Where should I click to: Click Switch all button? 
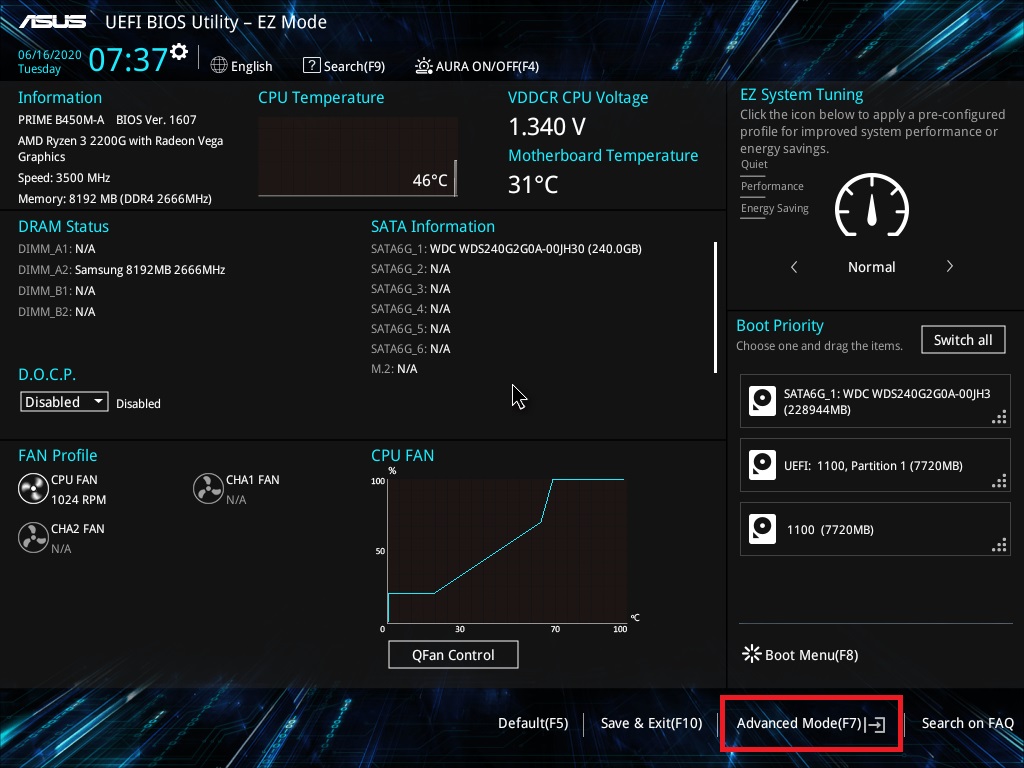963,340
